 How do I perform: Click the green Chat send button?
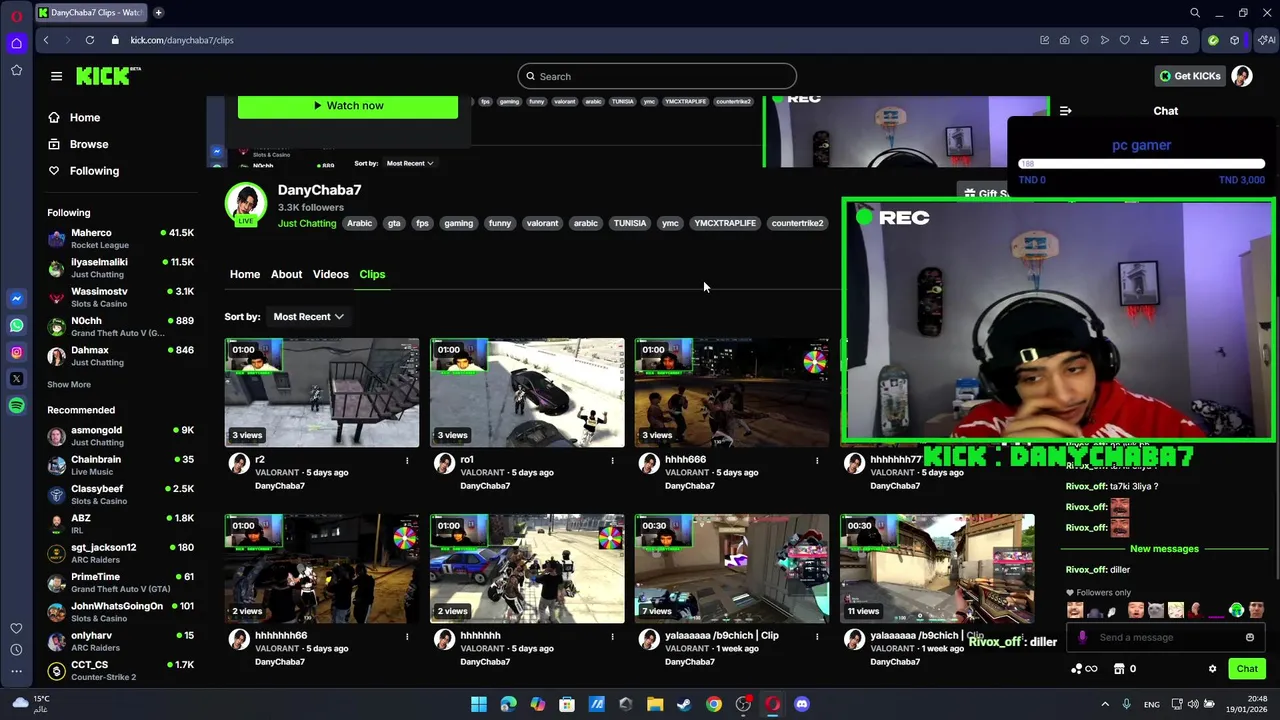click(1247, 669)
